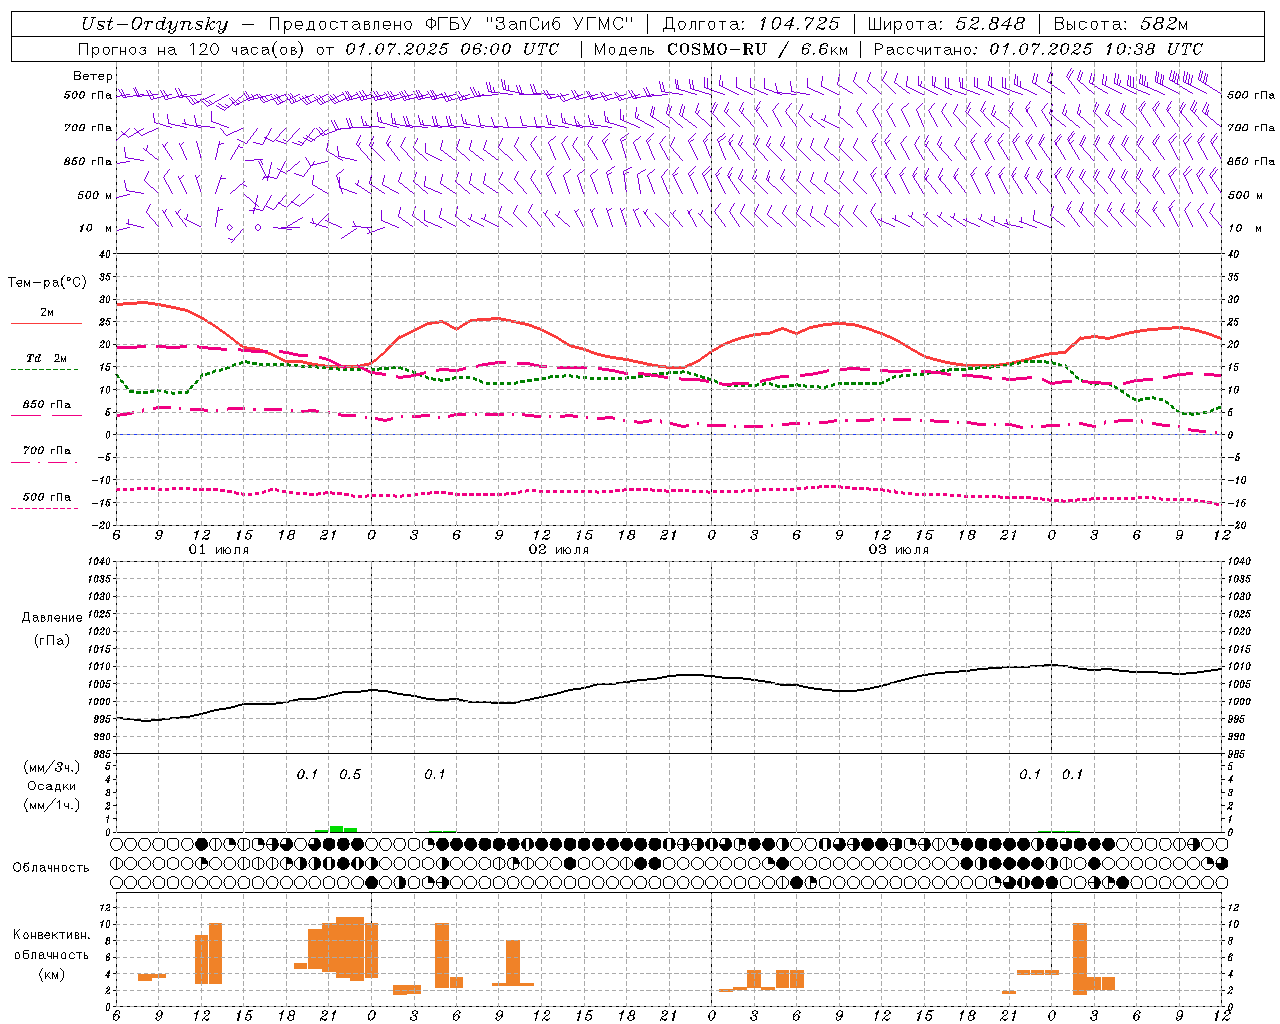
Task: Click the elevation text "Высота: 582м"
Action: pos(1121,24)
